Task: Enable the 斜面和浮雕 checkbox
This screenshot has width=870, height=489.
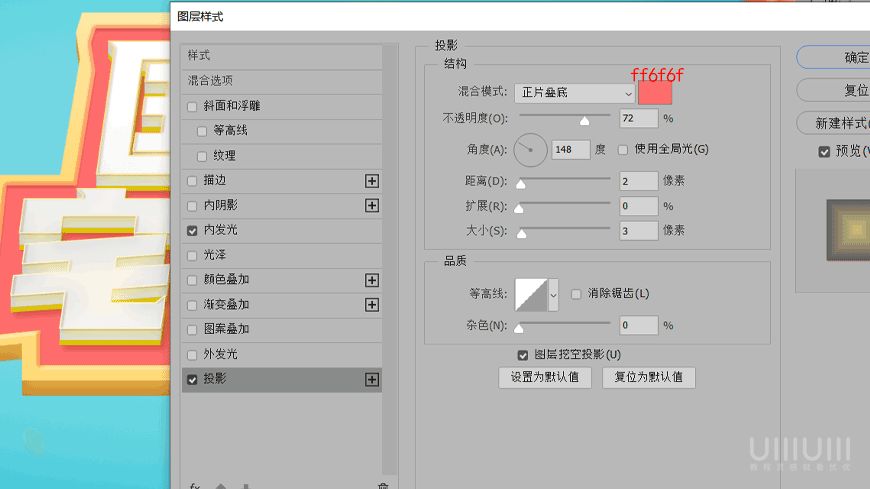Action: point(192,107)
